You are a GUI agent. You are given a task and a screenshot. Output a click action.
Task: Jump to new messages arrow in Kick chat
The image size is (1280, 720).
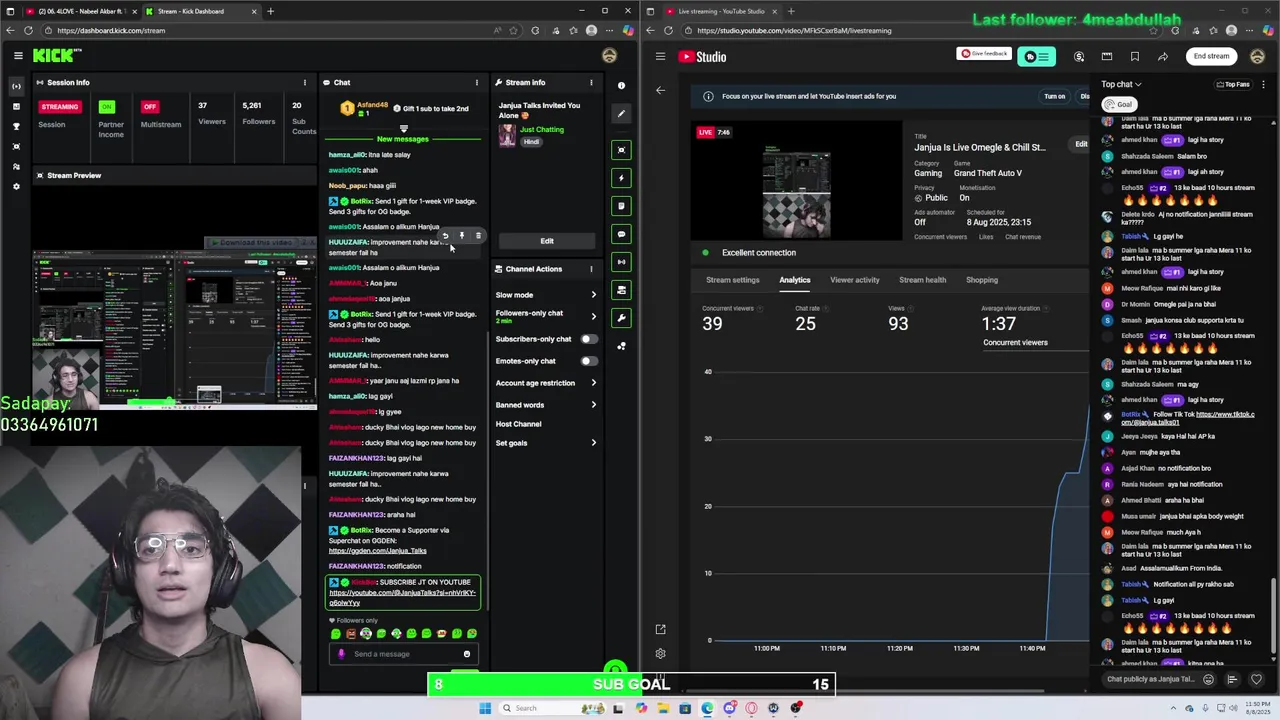[403, 129]
